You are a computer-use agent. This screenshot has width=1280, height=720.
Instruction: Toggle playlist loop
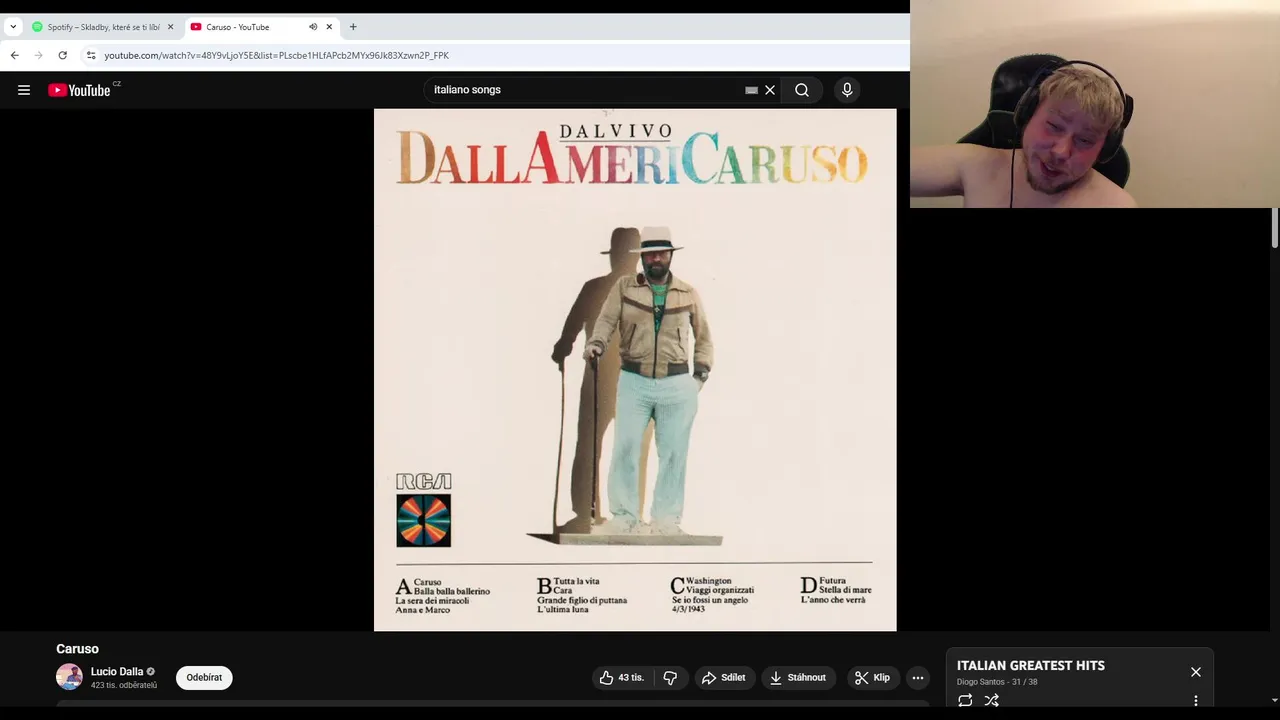(965, 701)
